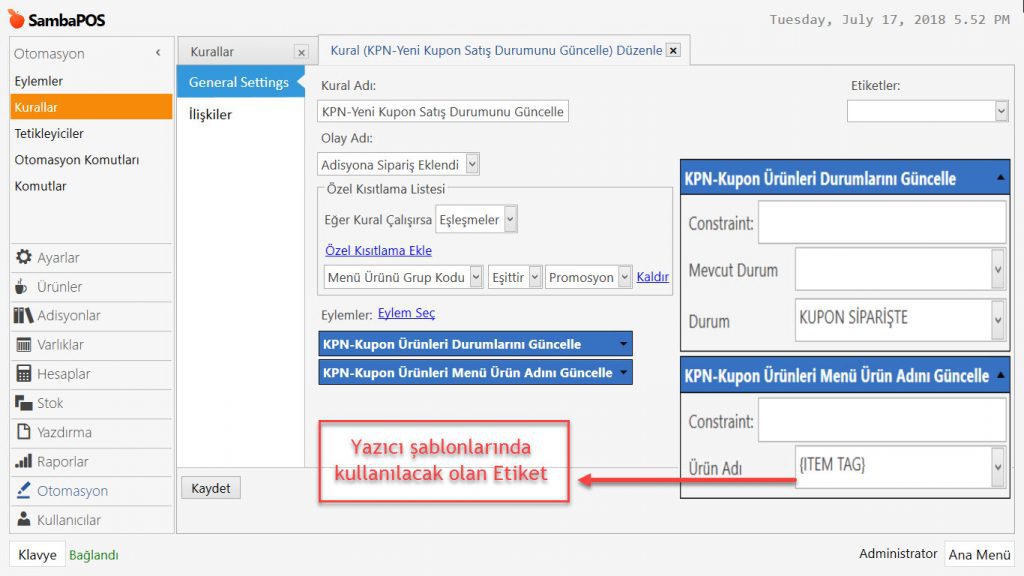The image size is (1024, 576).
Task: Click the Özel Kısıtlama Ekle link
Action: (x=378, y=250)
